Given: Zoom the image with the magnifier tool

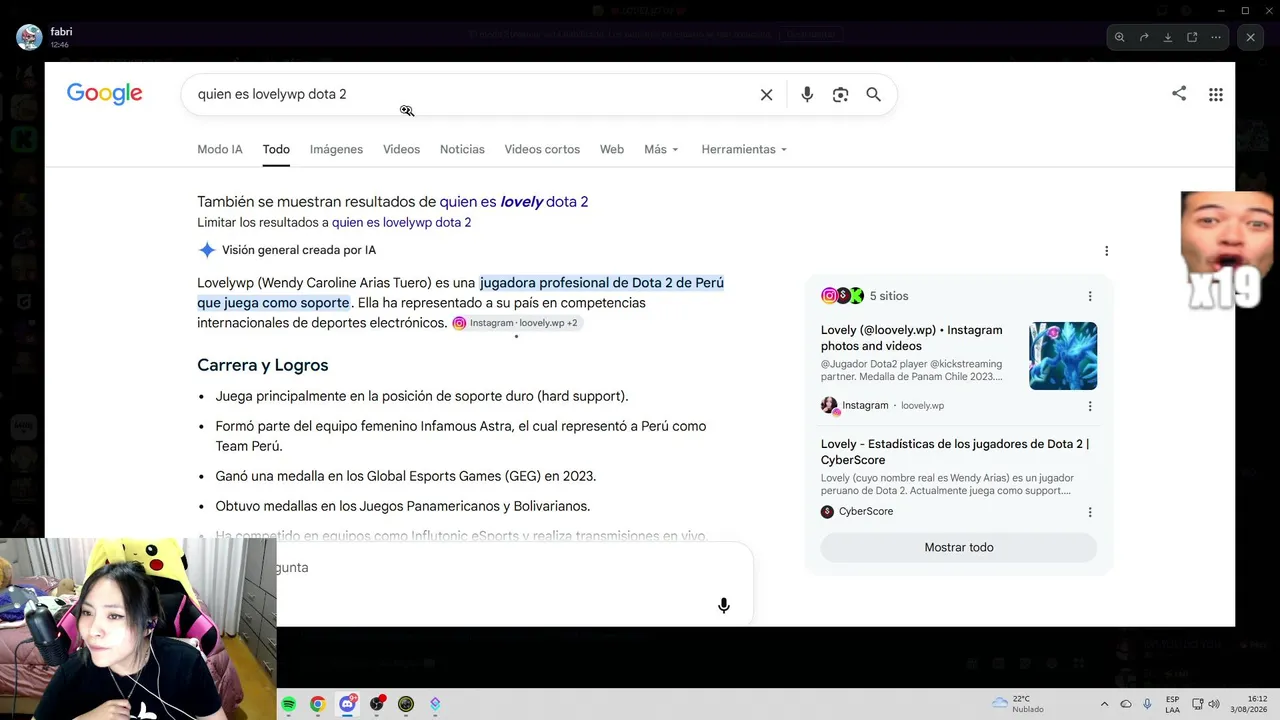Looking at the screenshot, I should tap(1120, 37).
